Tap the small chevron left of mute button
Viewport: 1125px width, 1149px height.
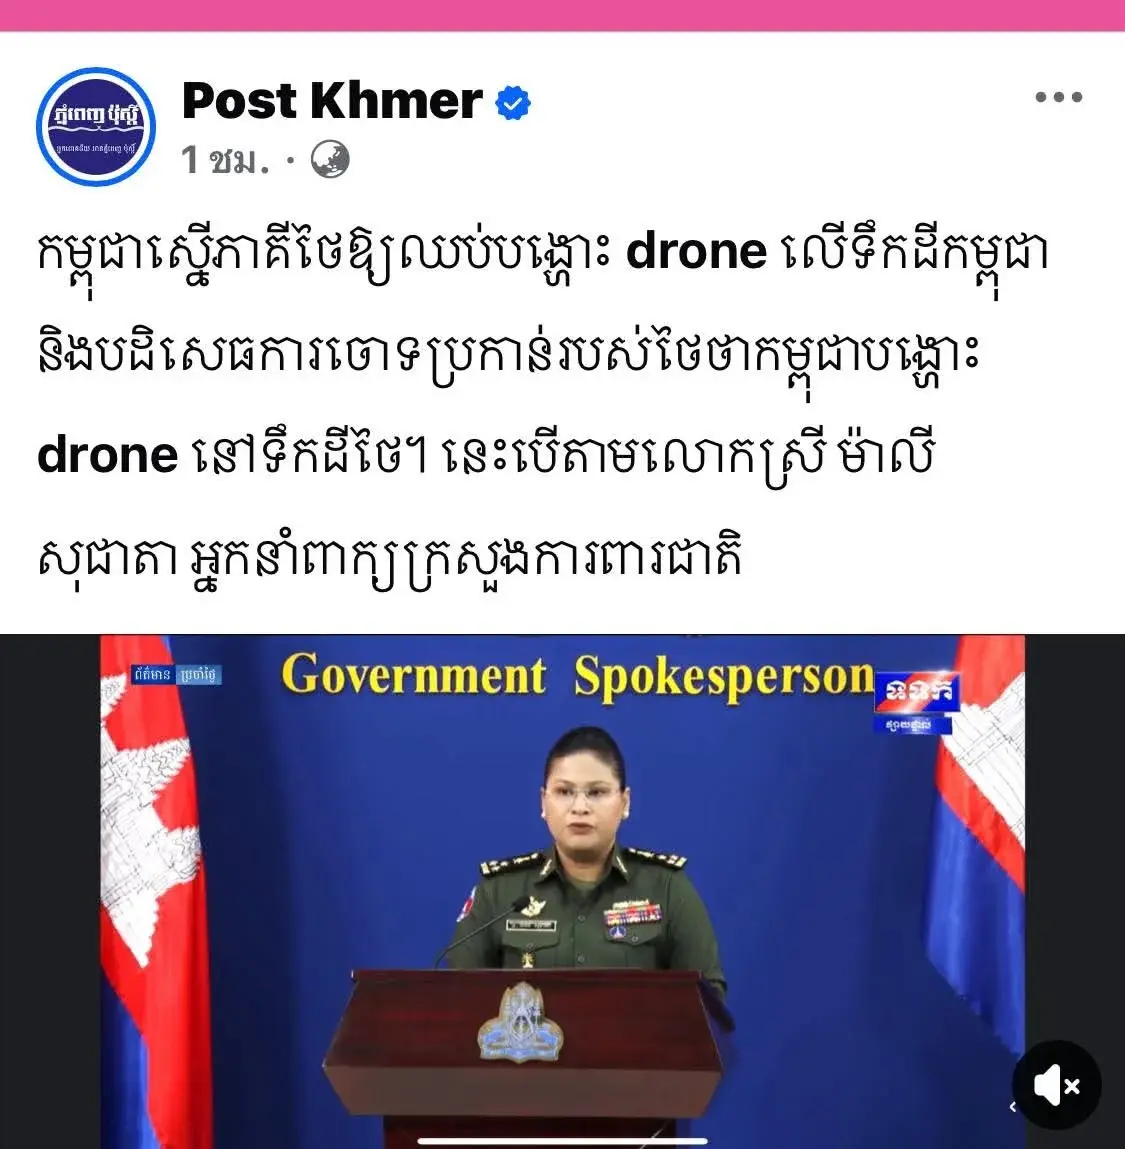pyautogui.click(x=1012, y=1106)
